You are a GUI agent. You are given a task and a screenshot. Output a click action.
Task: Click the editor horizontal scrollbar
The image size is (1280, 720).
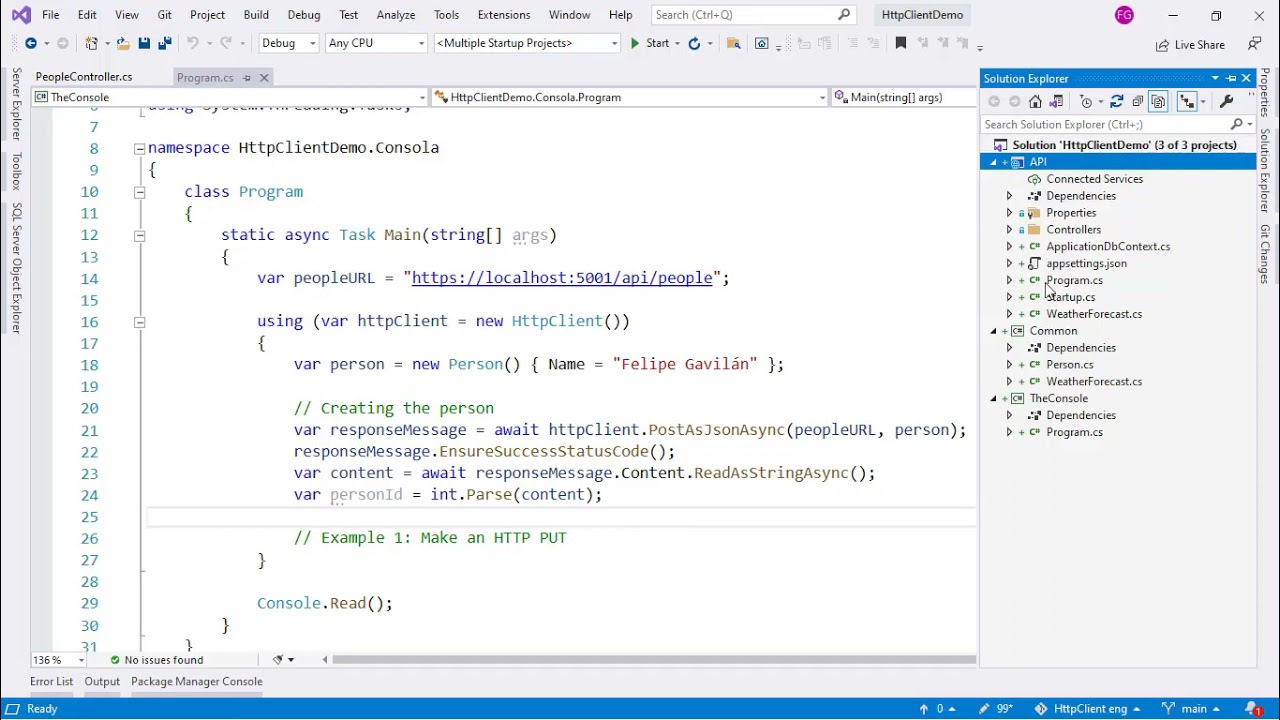(654, 660)
